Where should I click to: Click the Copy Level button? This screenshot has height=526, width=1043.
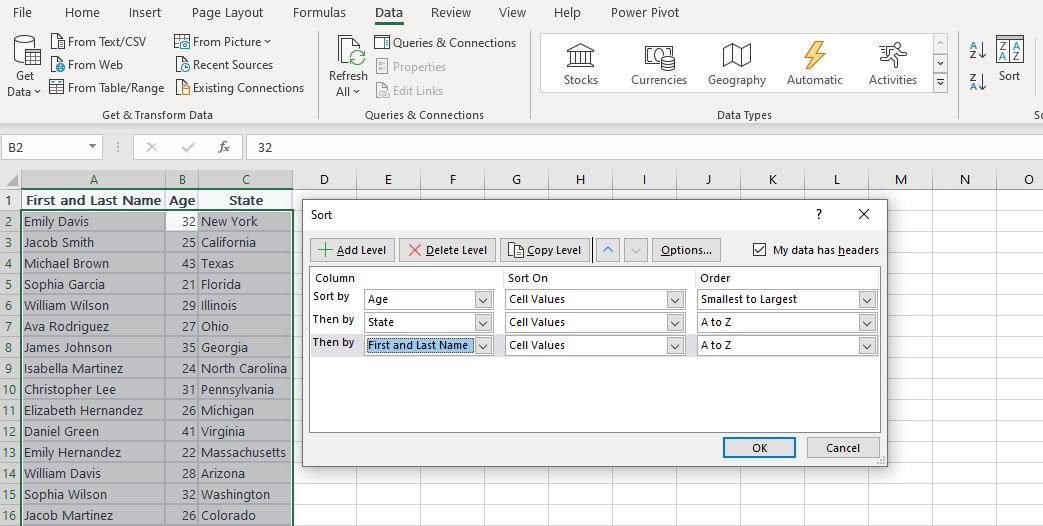pos(545,250)
